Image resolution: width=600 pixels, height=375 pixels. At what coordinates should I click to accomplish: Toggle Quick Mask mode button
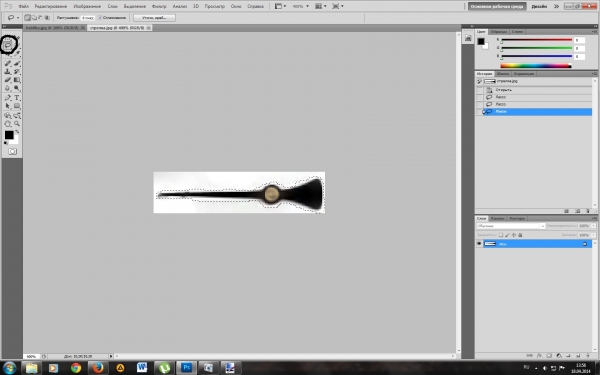coord(12,152)
